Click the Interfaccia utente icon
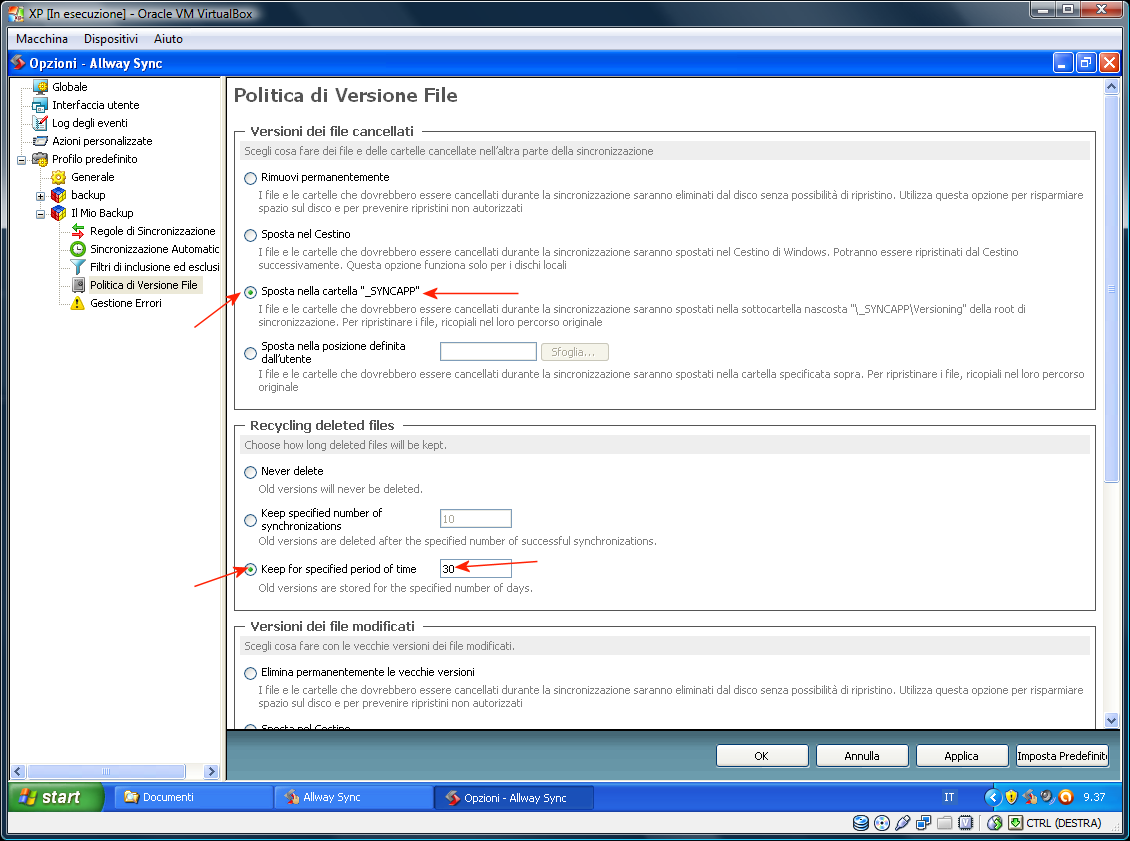 tap(40, 105)
